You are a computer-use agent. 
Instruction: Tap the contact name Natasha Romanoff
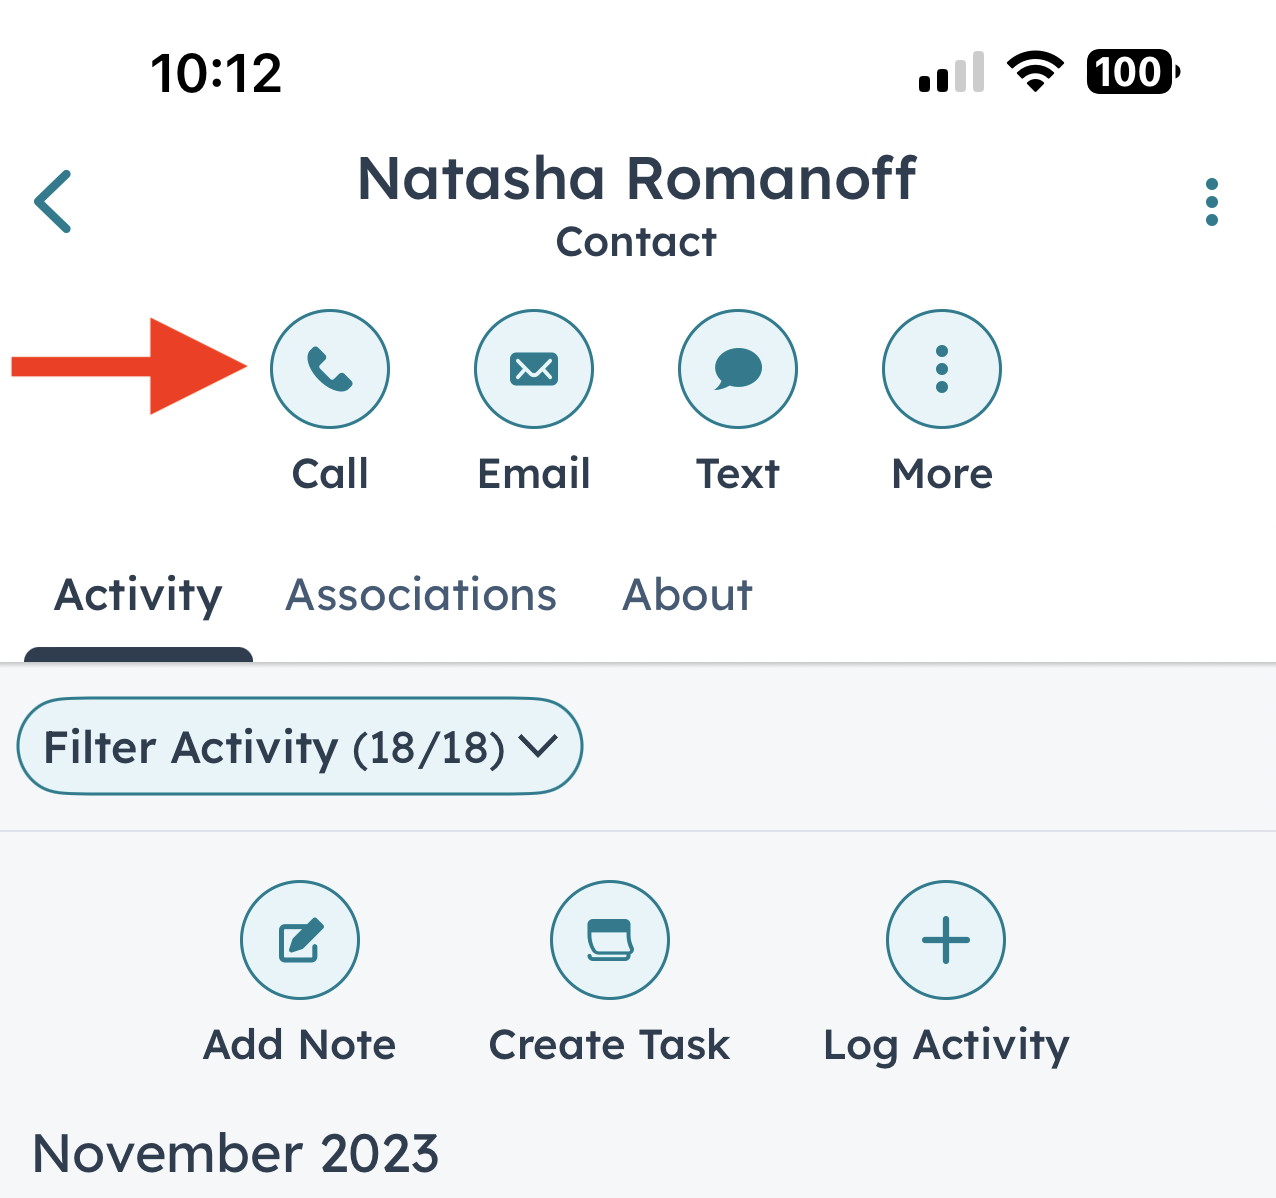click(x=637, y=180)
